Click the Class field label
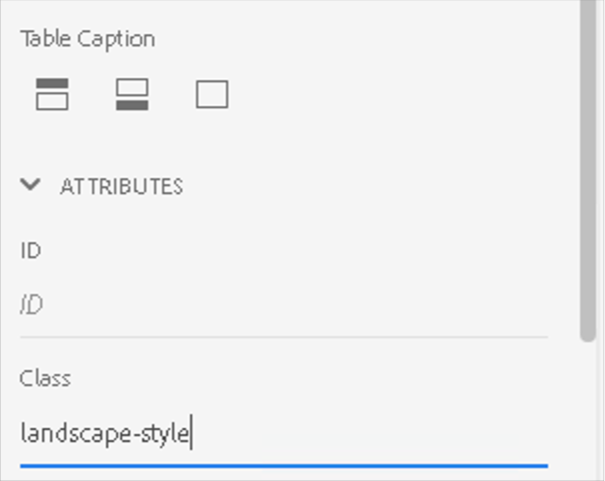Image resolution: width=605 pixels, height=481 pixels. (45, 378)
